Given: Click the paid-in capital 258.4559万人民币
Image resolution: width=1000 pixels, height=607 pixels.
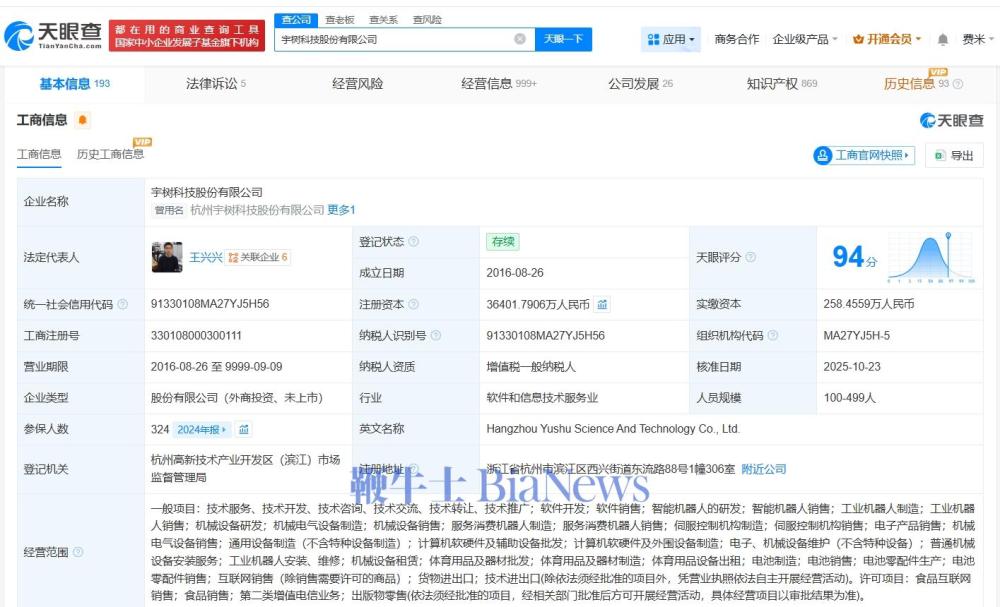Looking at the screenshot, I should (x=869, y=304).
